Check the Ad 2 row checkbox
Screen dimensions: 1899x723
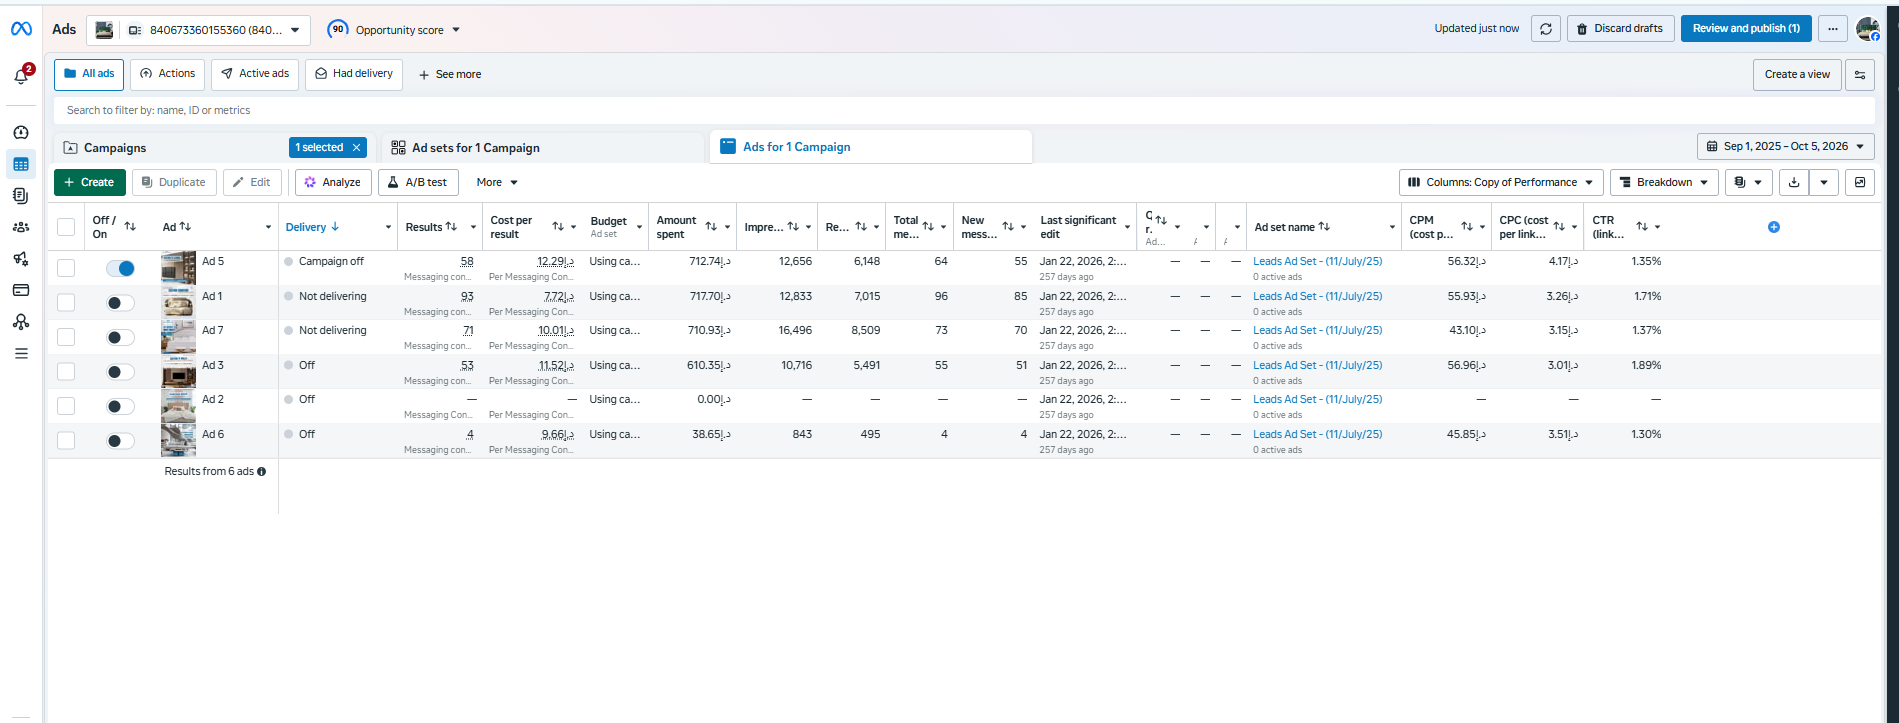[x=66, y=406]
